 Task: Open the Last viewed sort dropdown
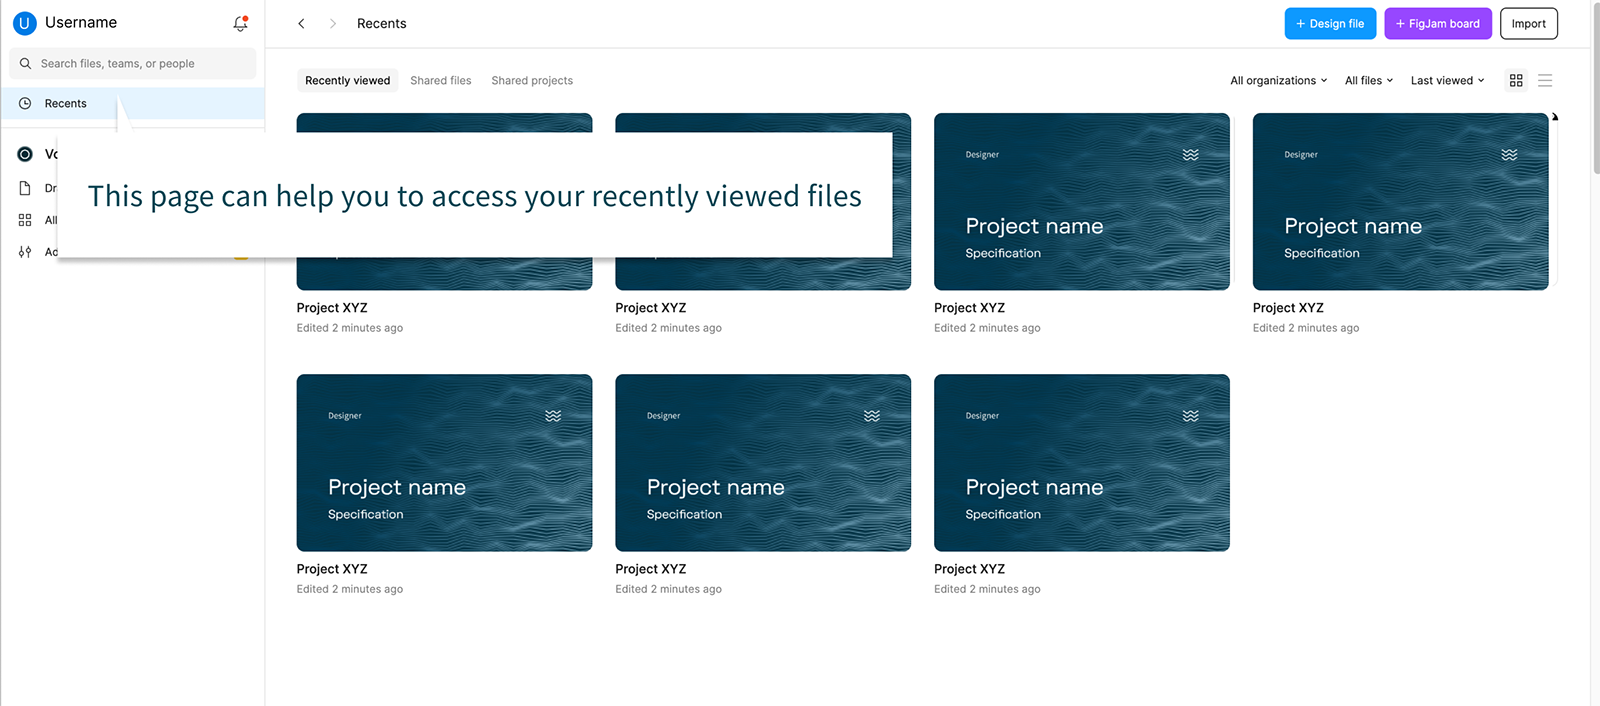pos(1448,80)
